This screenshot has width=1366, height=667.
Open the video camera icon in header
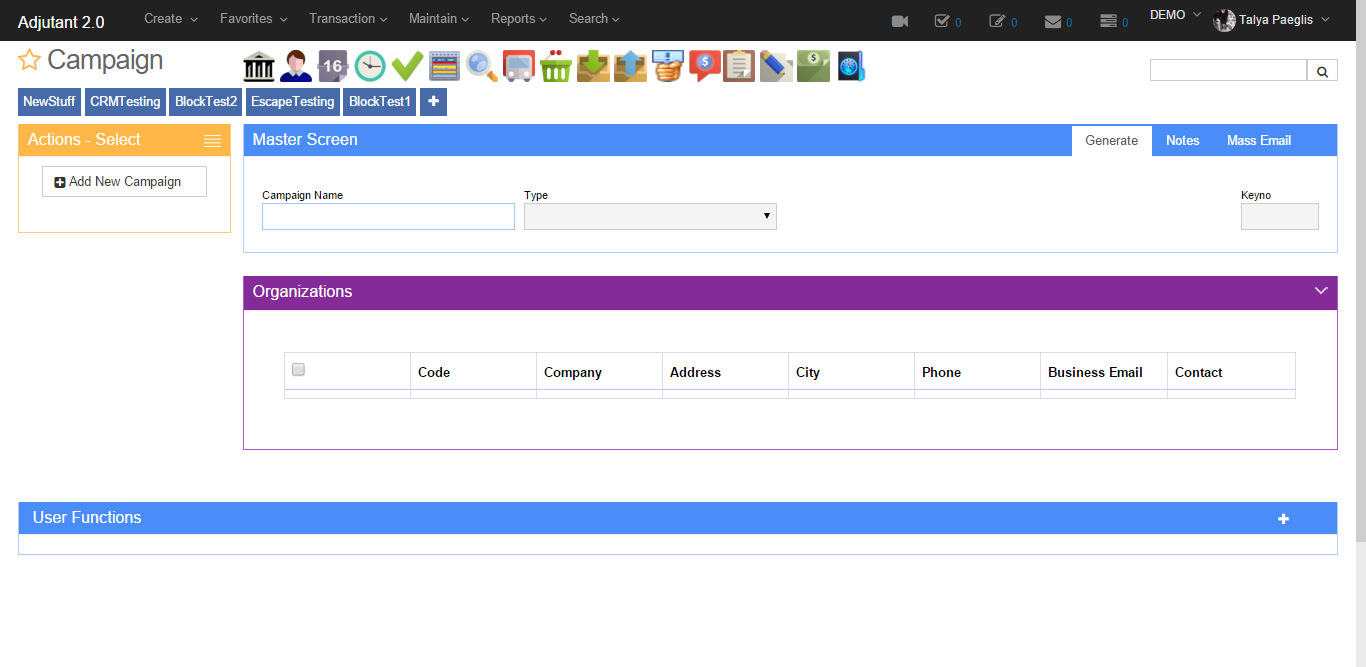900,21
